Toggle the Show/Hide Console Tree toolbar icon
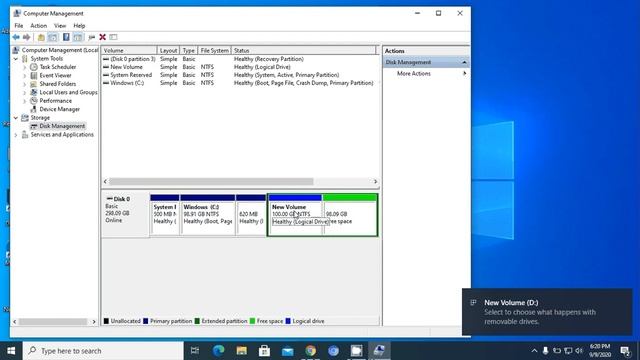640x360 pixels. [53, 37]
